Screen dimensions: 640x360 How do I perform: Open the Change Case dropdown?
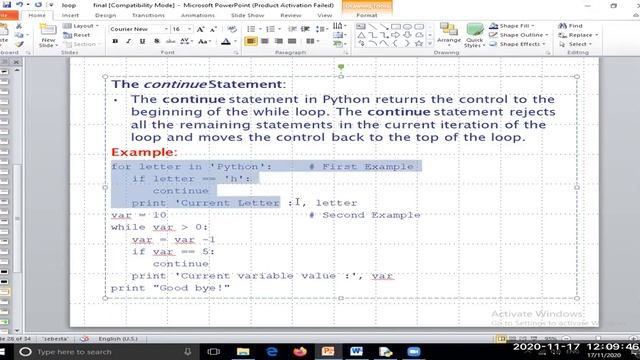pos(204,41)
